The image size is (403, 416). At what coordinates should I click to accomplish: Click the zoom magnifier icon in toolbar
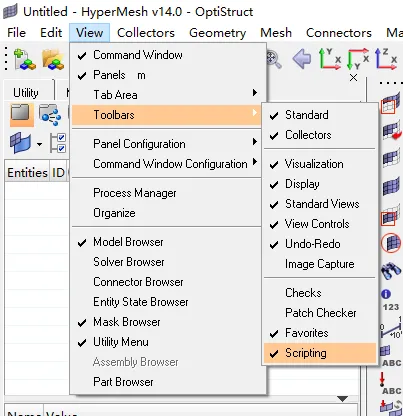coord(274,59)
